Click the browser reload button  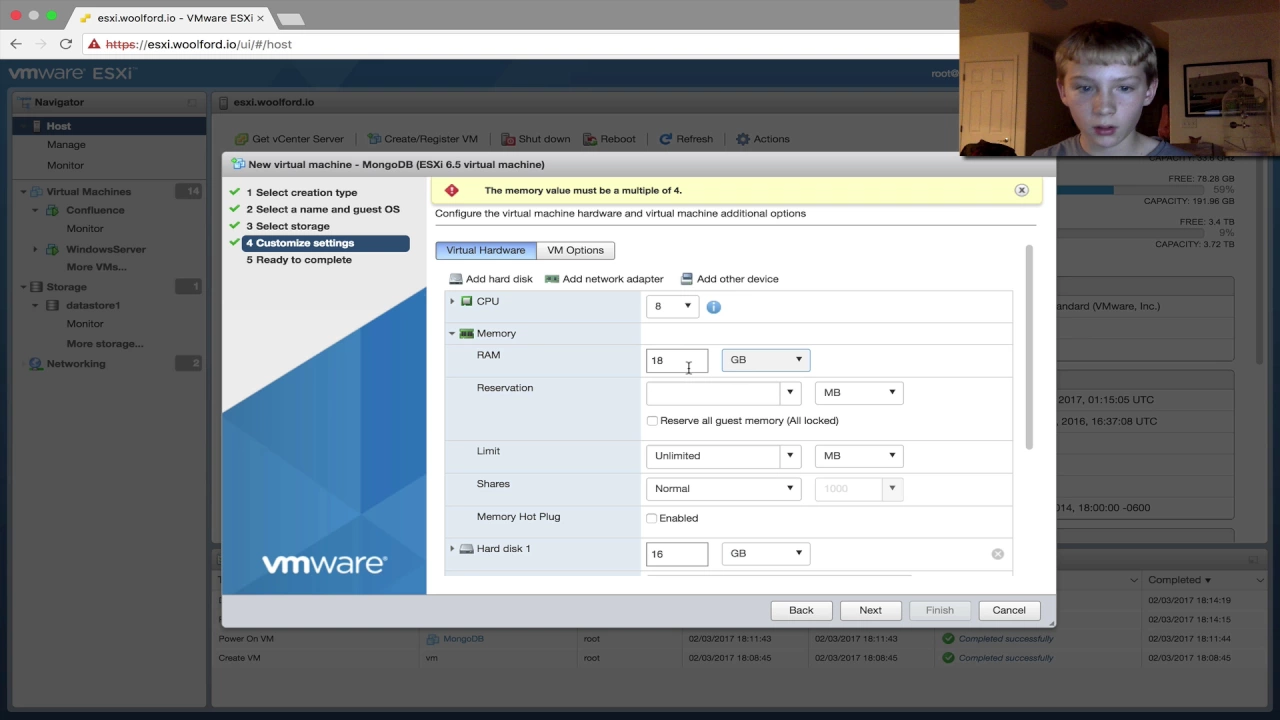pyautogui.click(x=66, y=44)
